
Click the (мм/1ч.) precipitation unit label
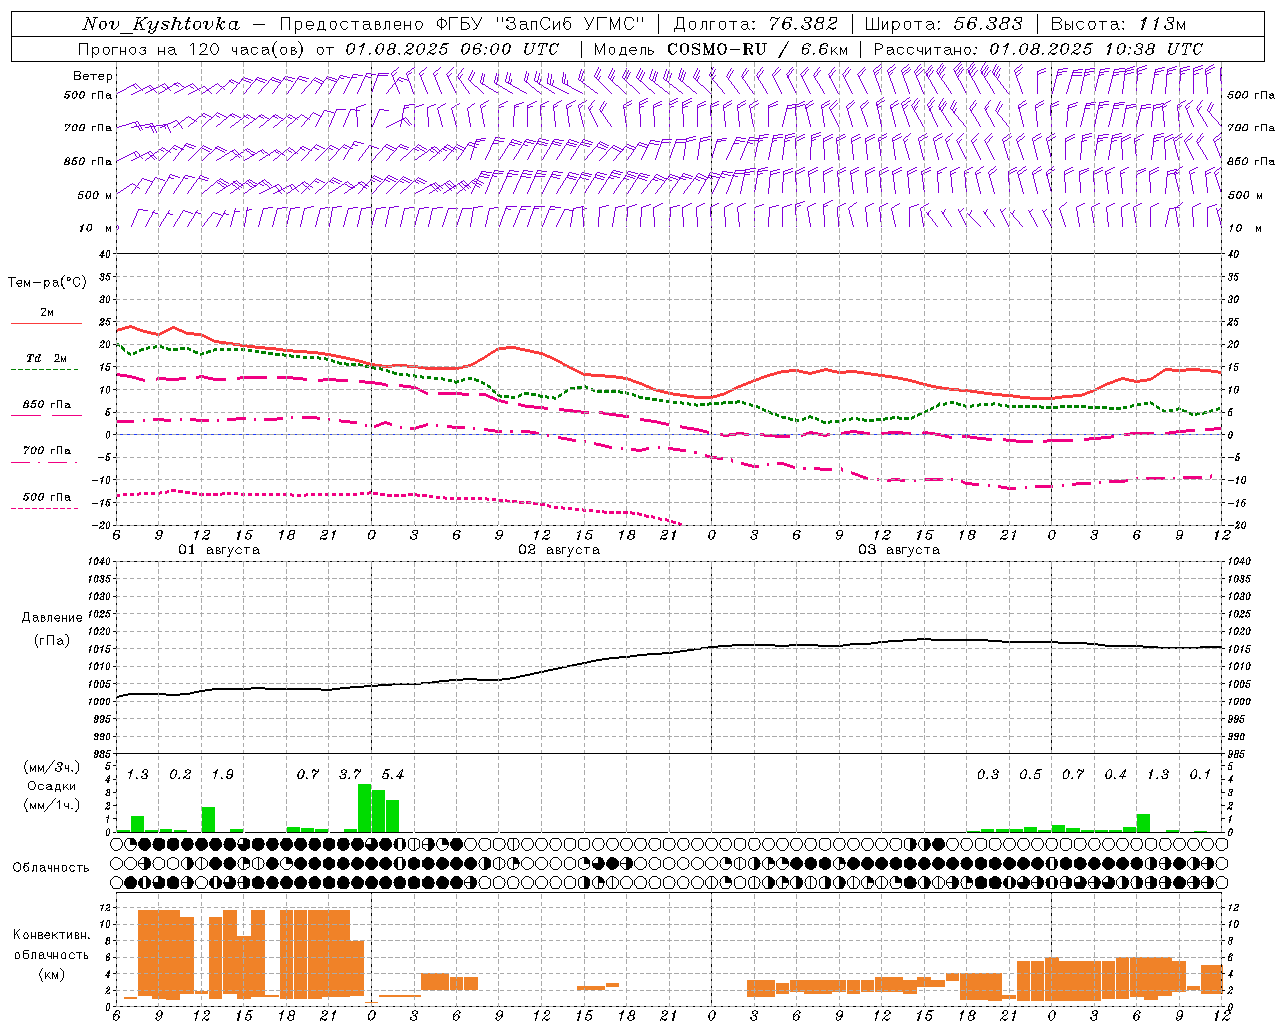point(51,805)
